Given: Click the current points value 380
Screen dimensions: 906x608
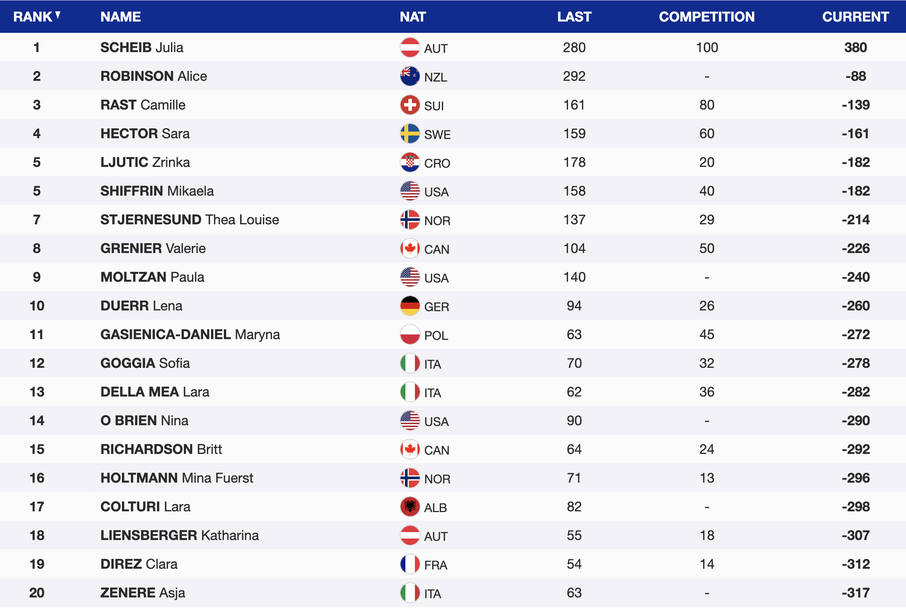Looking at the screenshot, I should click(x=855, y=48).
